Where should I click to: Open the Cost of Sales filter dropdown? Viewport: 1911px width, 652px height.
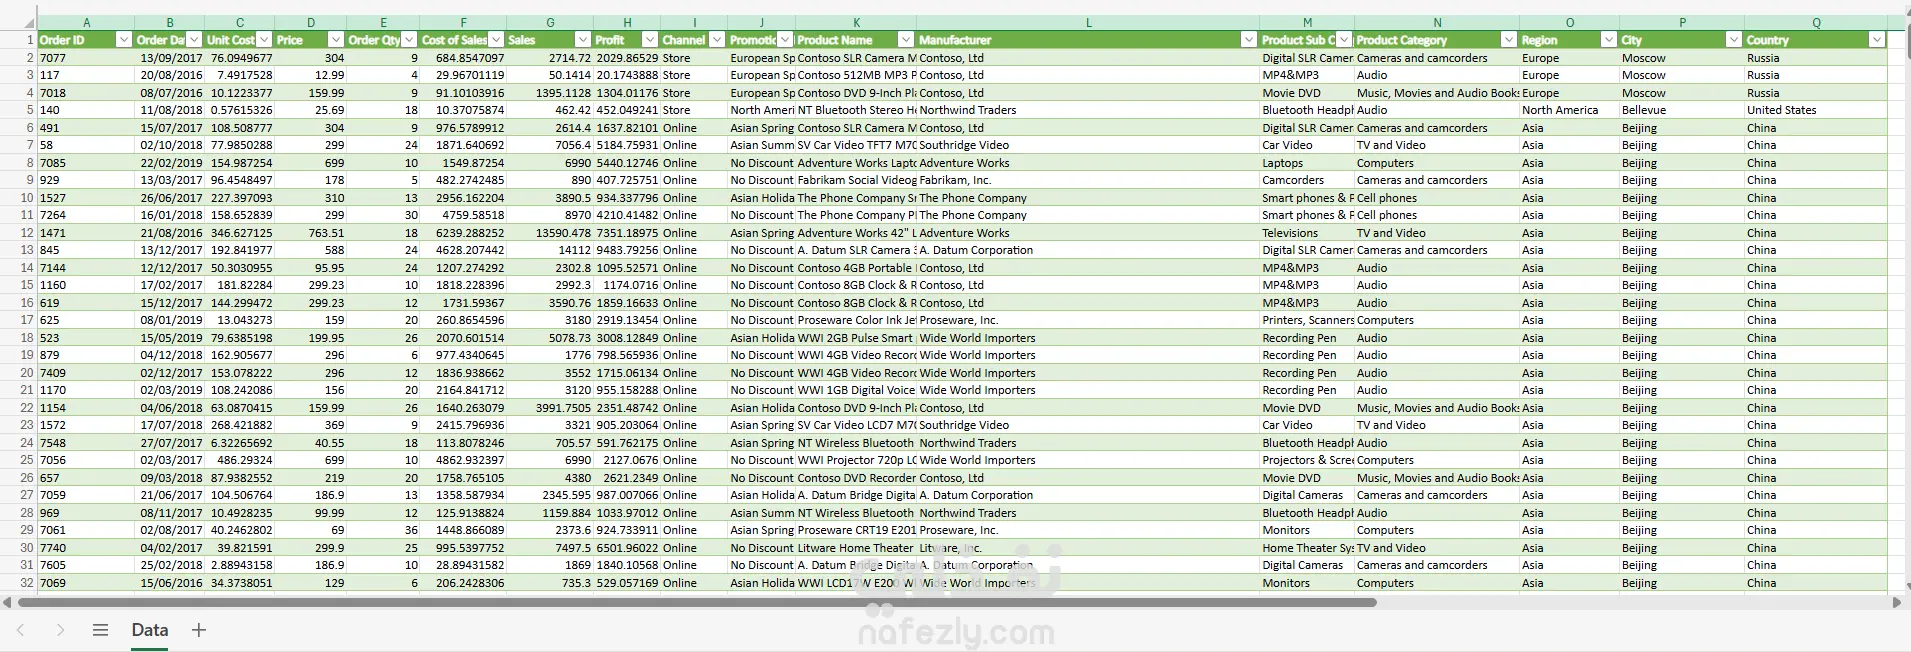[496, 40]
